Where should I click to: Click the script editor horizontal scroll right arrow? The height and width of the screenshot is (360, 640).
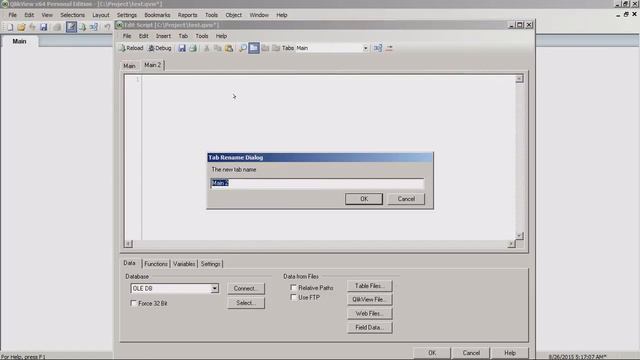coord(511,244)
